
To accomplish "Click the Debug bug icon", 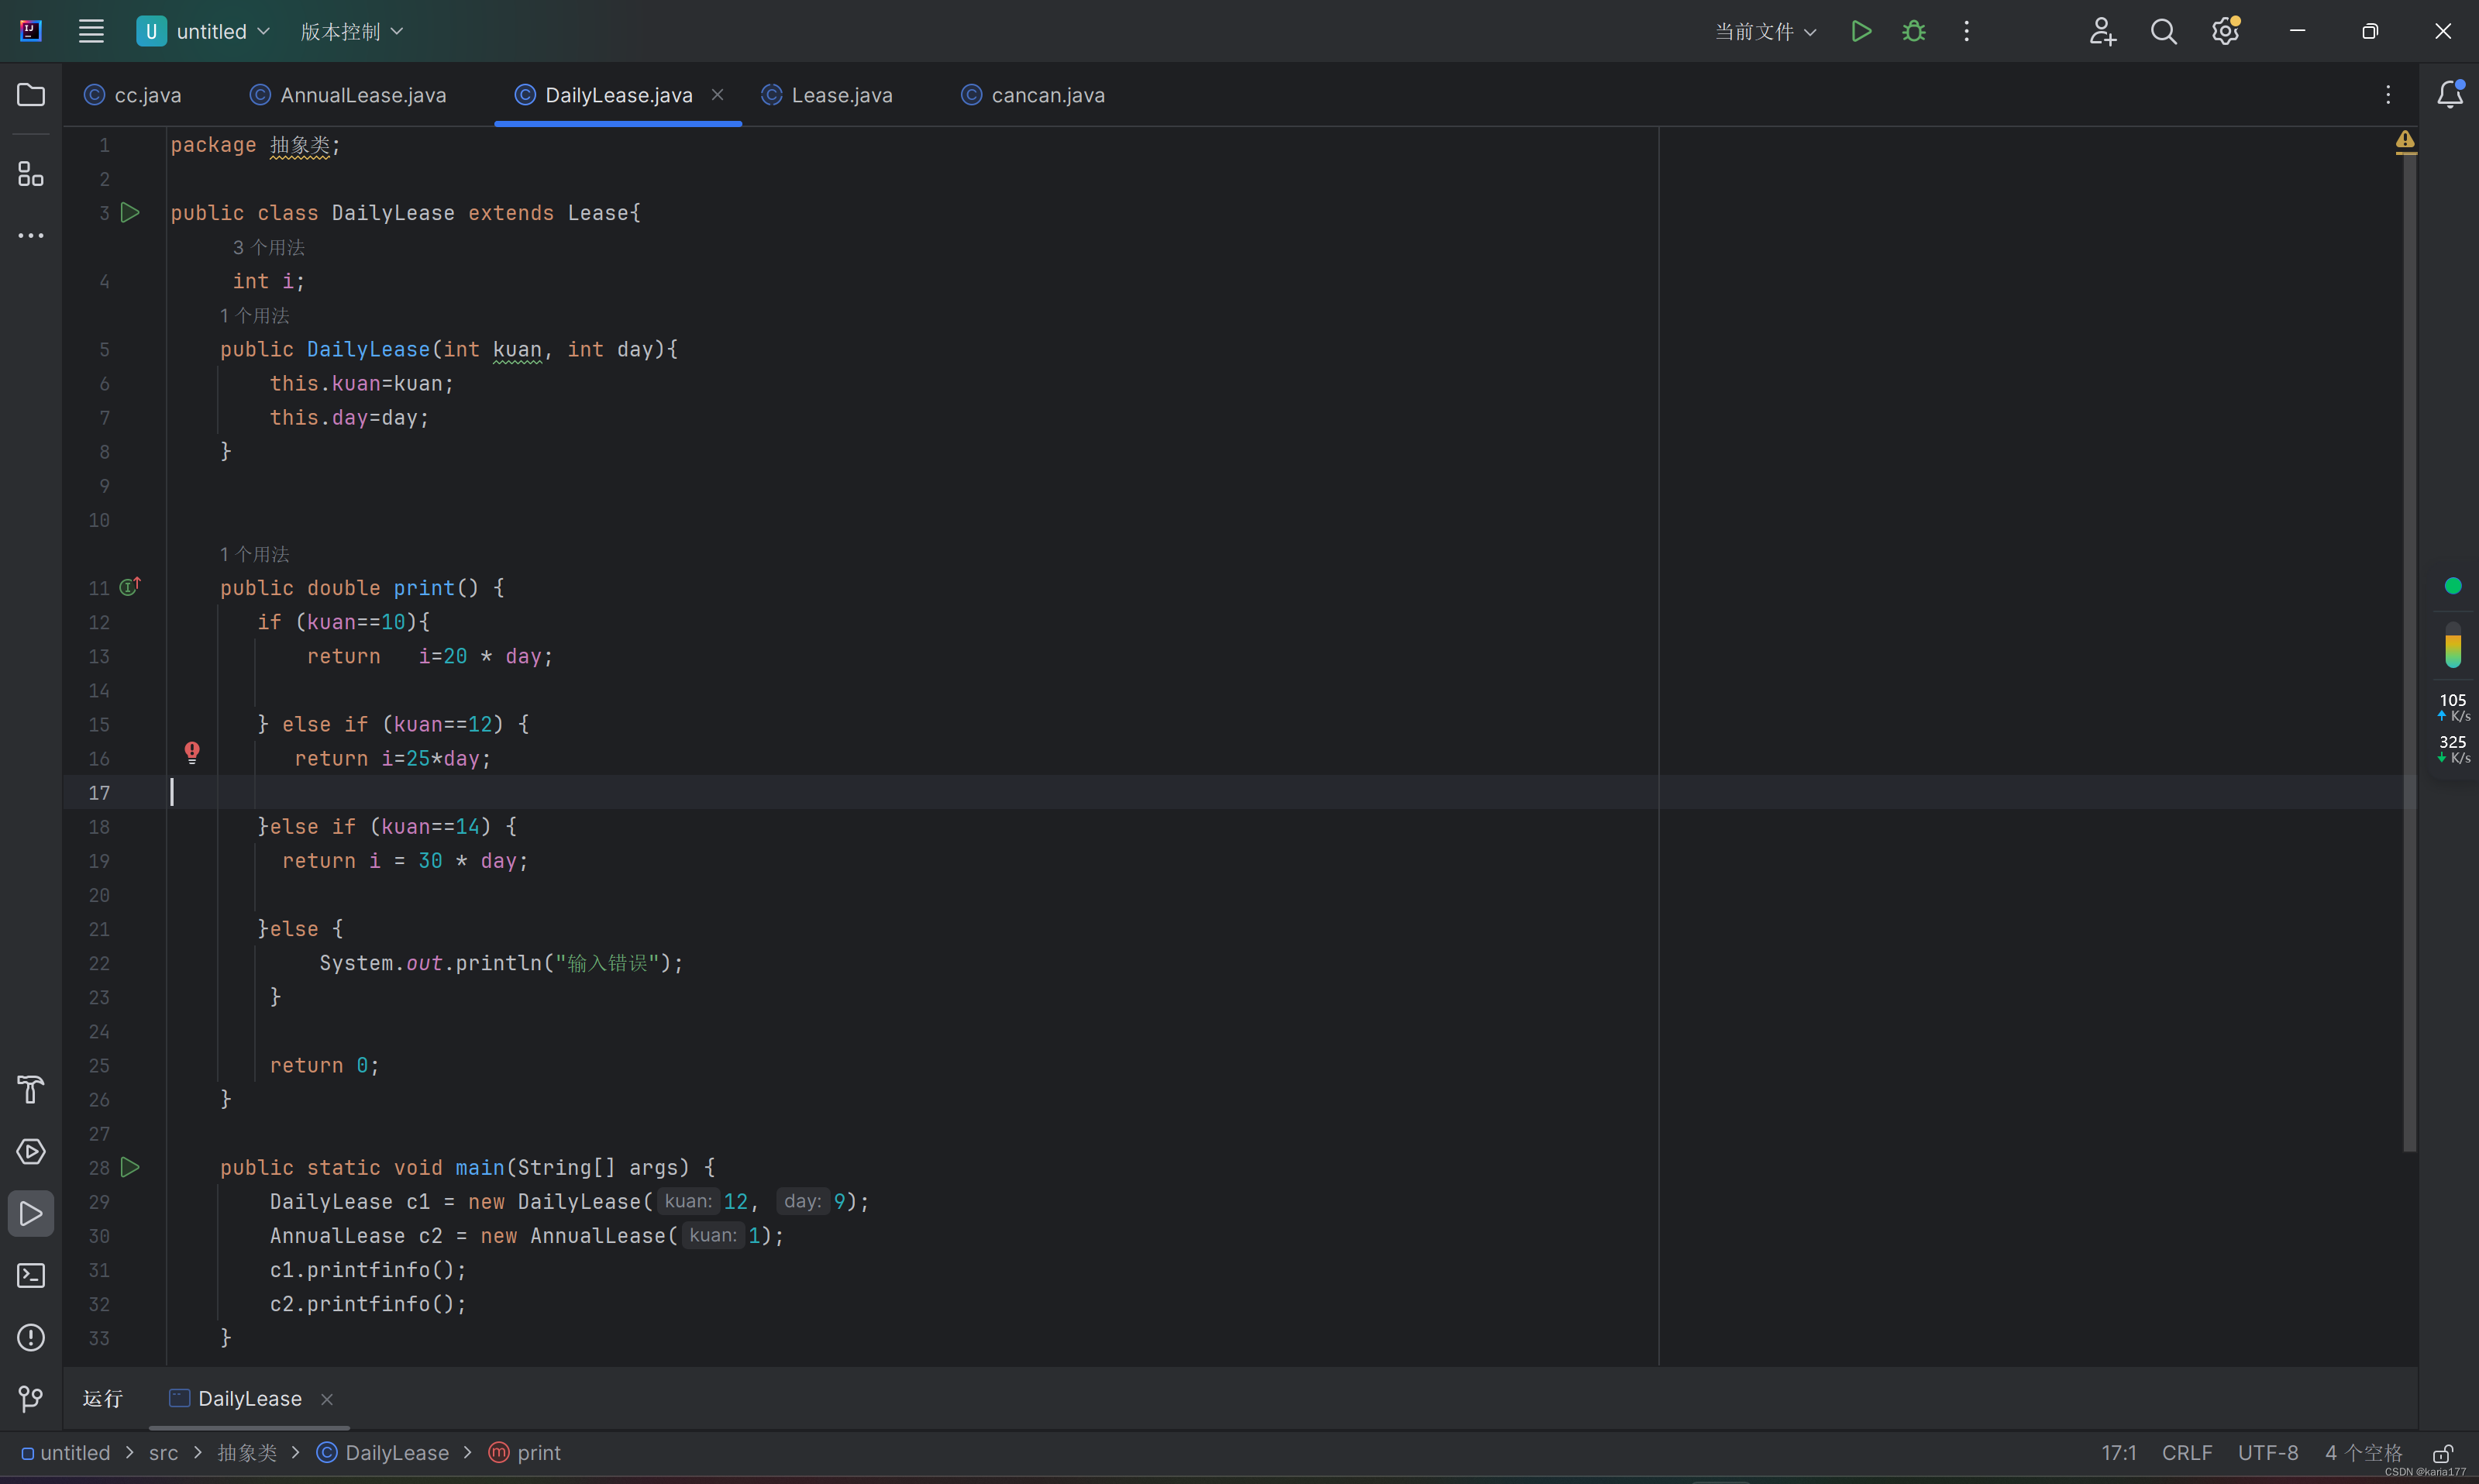I will [x=1913, y=31].
